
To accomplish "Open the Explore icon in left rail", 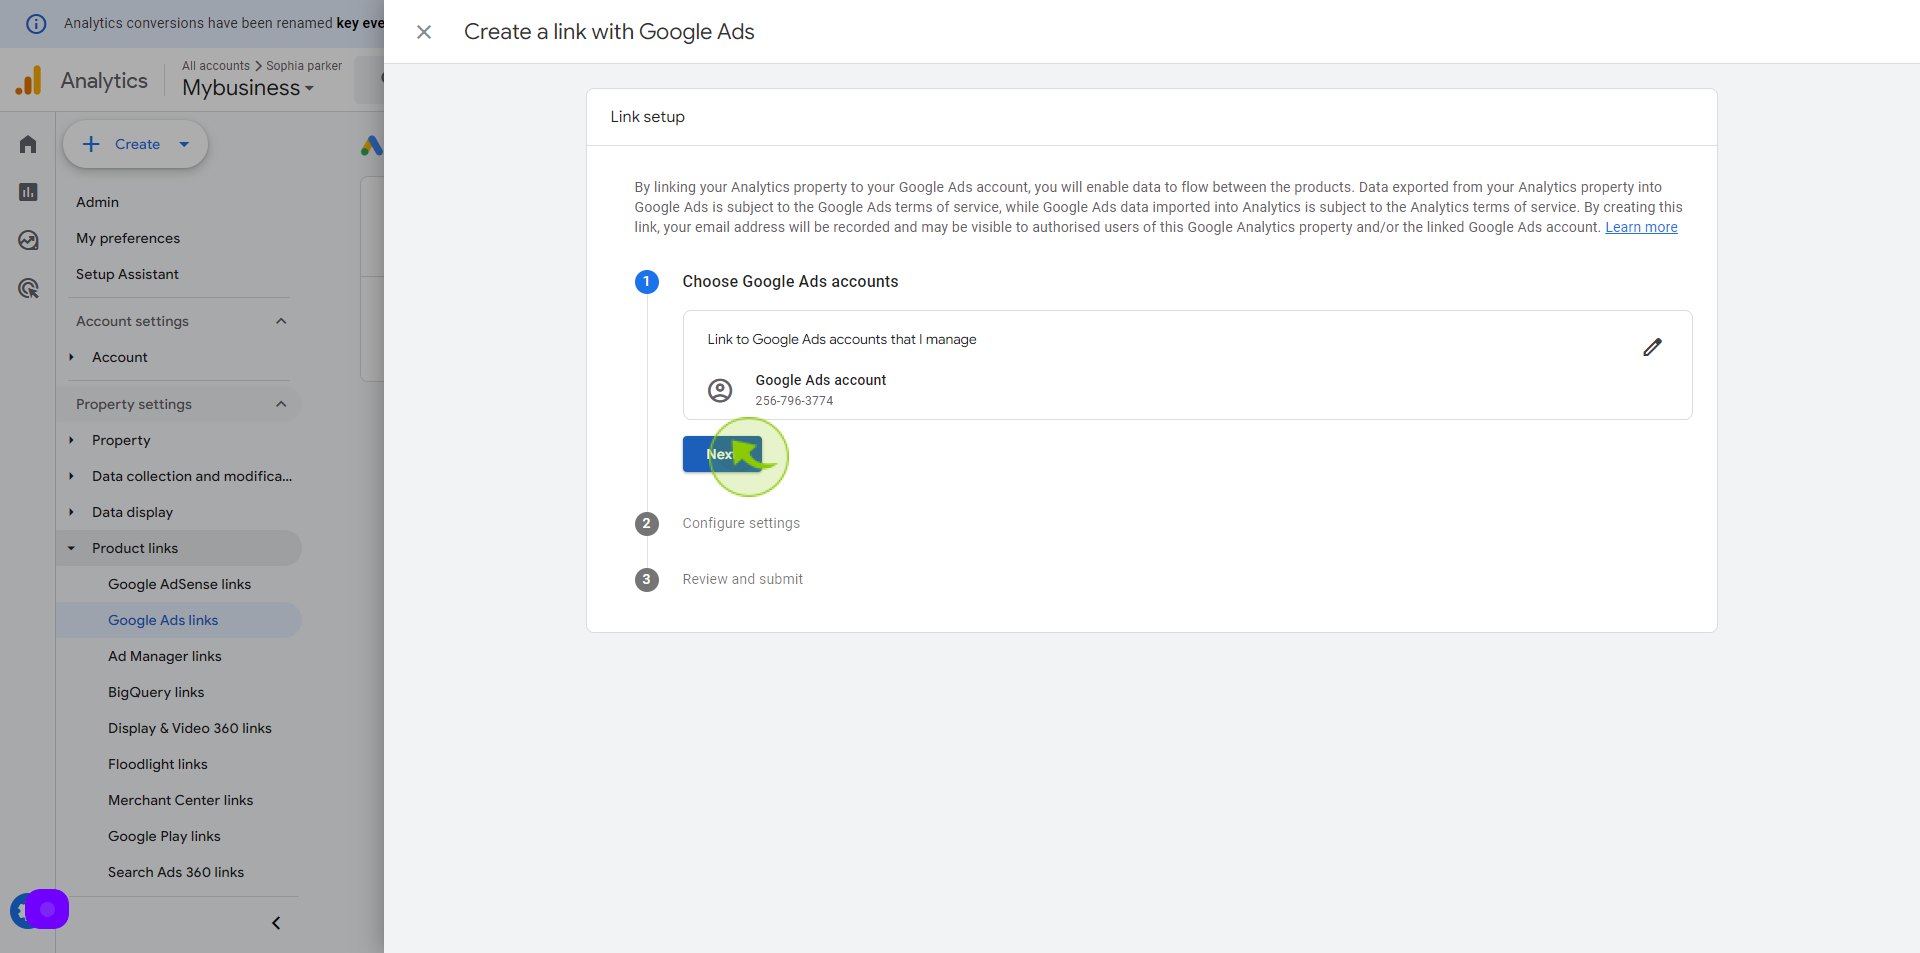I will coord(28,240).
